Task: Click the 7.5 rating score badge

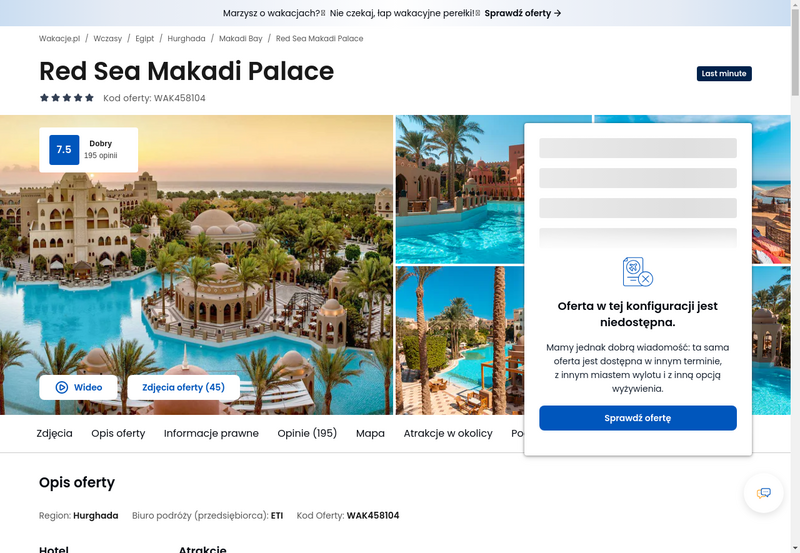Action: [64, 149]
